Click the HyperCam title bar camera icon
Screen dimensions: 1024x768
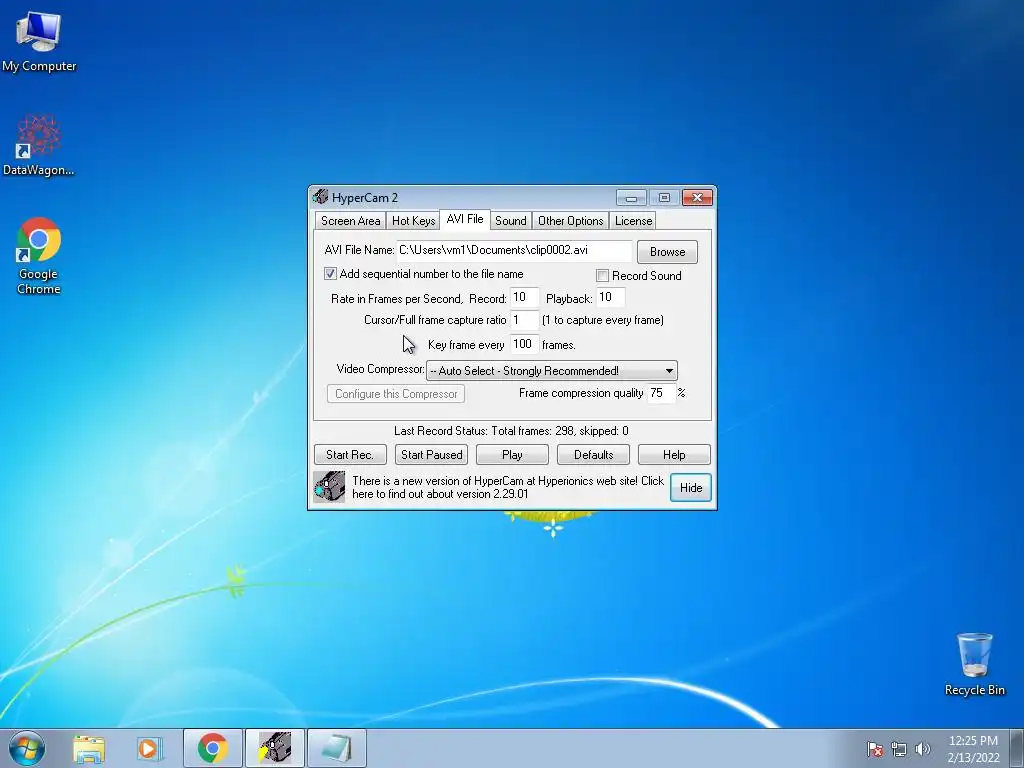click(x=320, y=197)
